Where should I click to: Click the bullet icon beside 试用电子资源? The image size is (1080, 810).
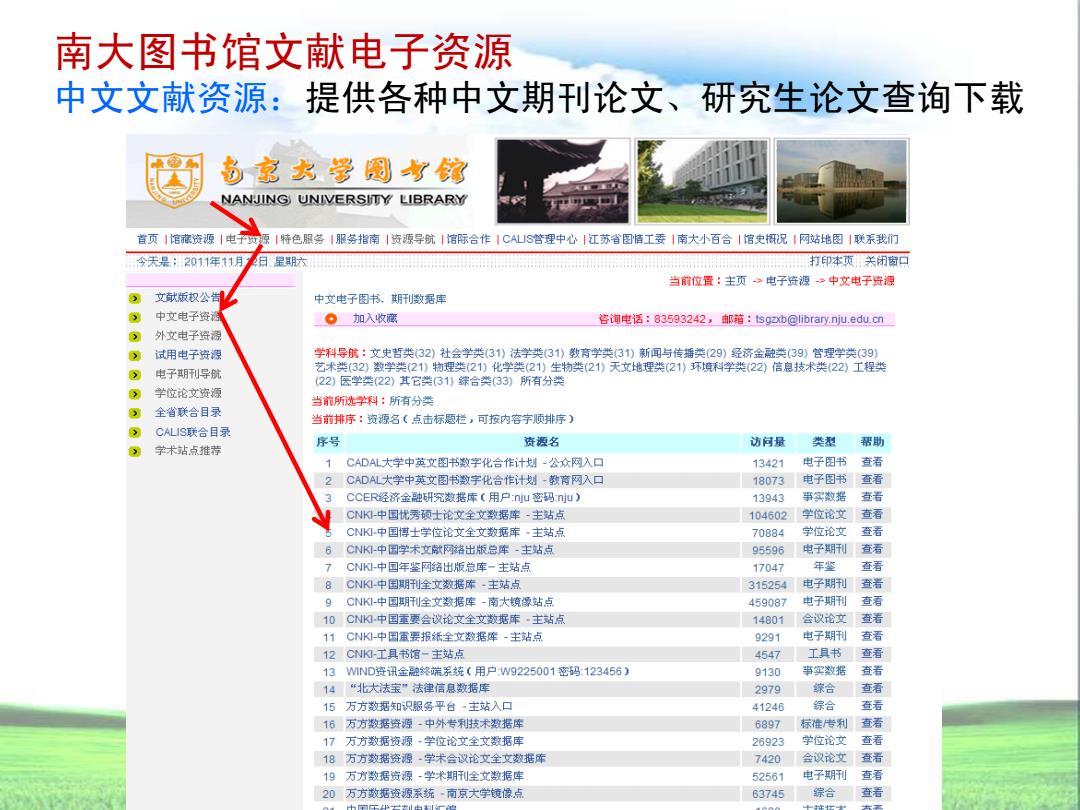pyautogui.click(x=135, y=355)
